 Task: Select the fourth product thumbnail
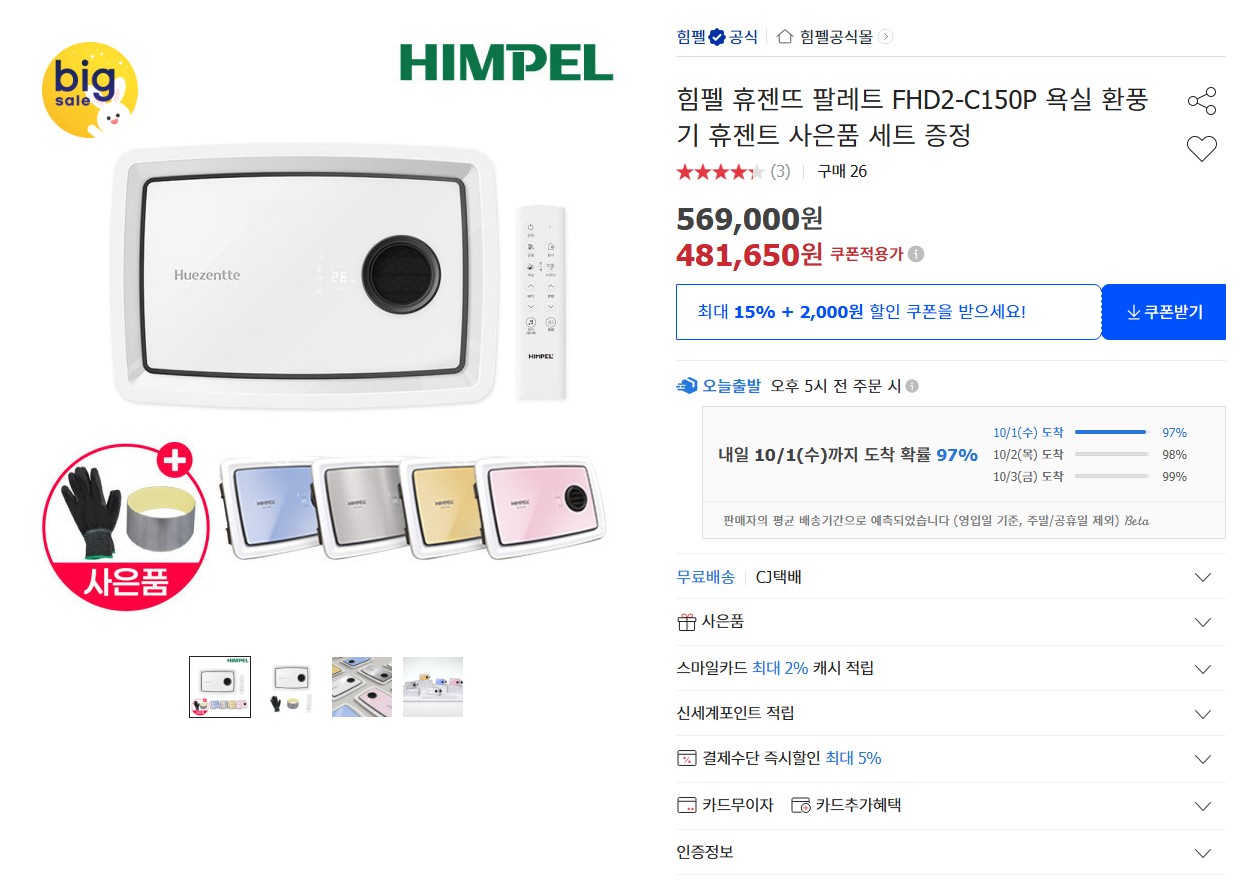point(433,687)
